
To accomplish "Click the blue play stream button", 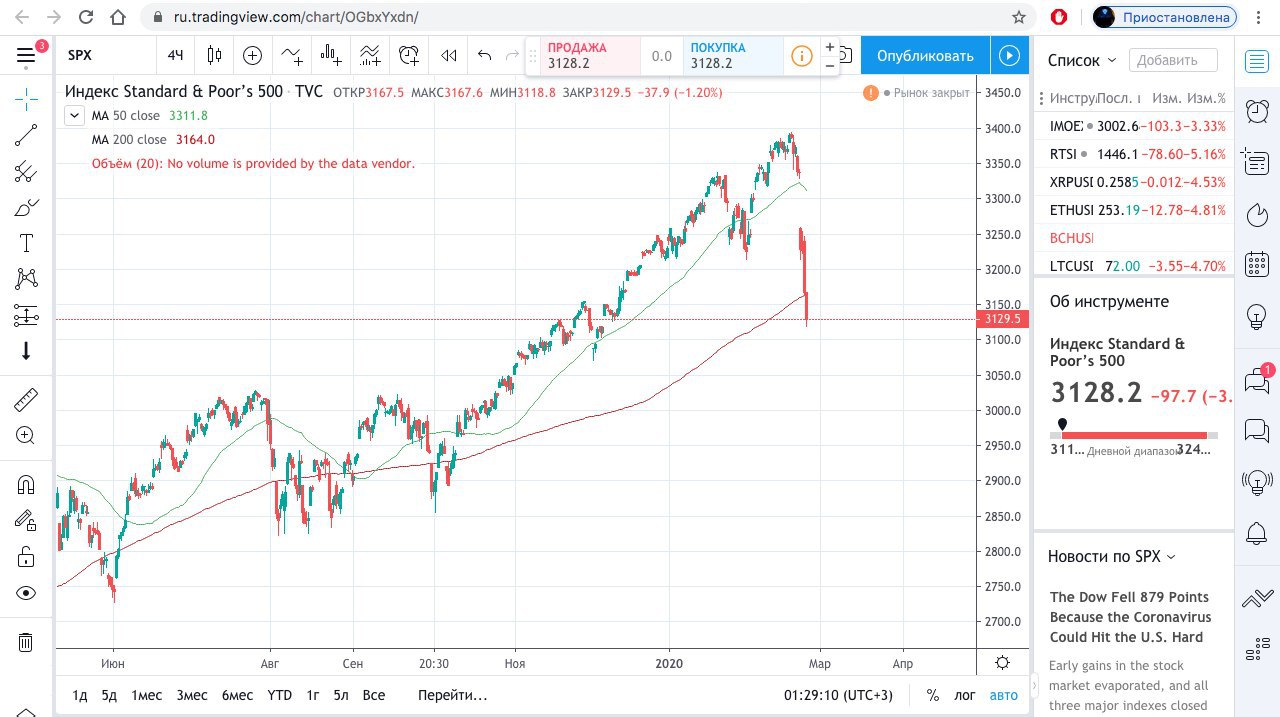I will pos(1010,56).
